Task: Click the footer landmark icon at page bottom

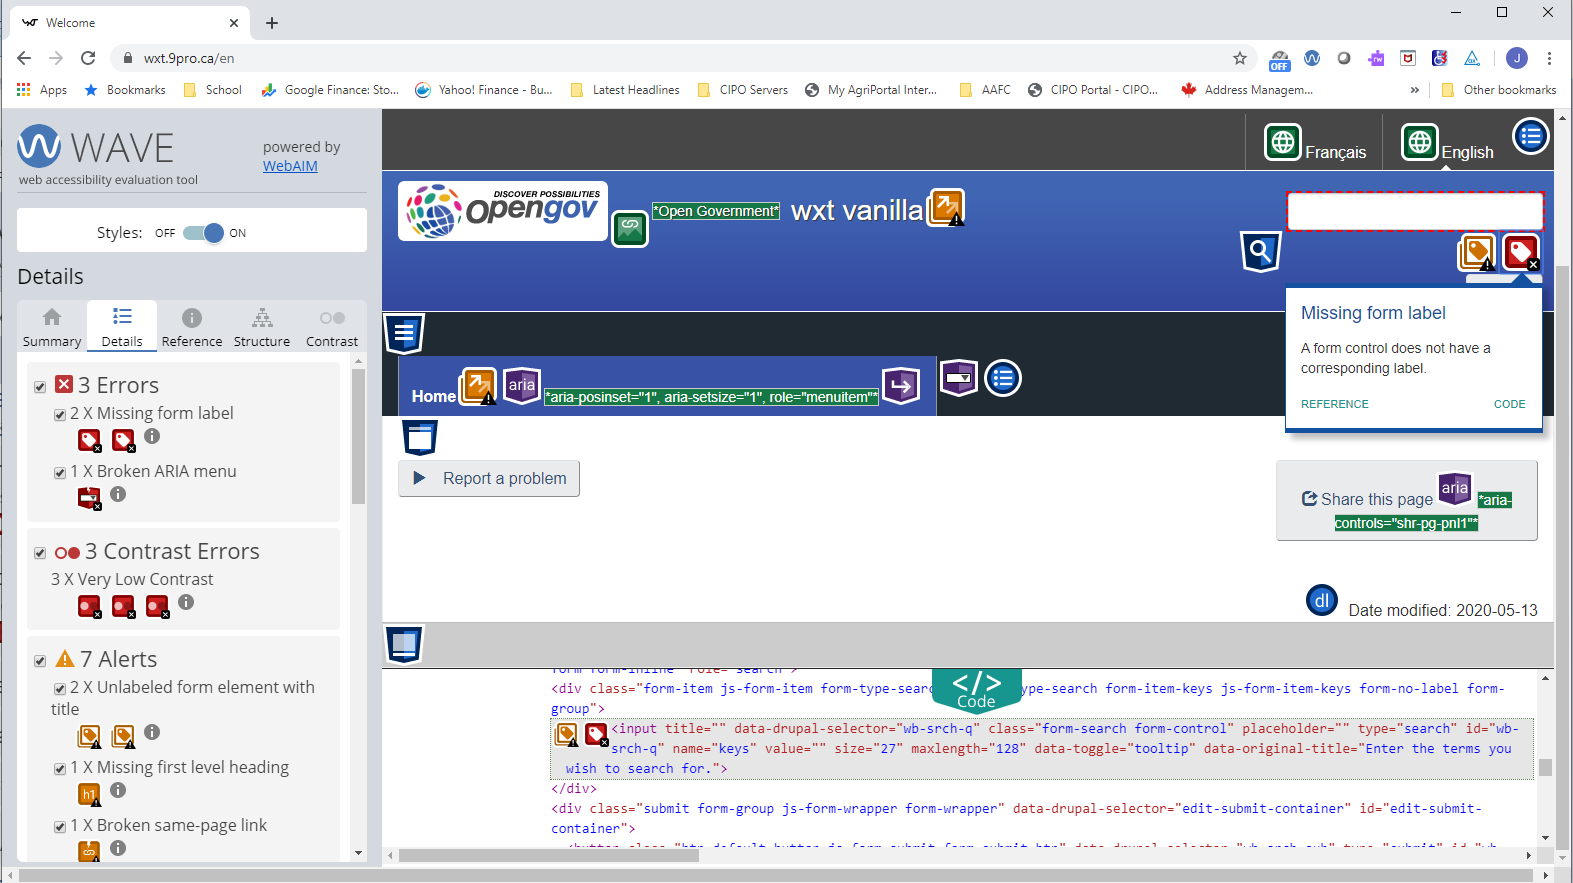Action: click(x=405, y=644)
